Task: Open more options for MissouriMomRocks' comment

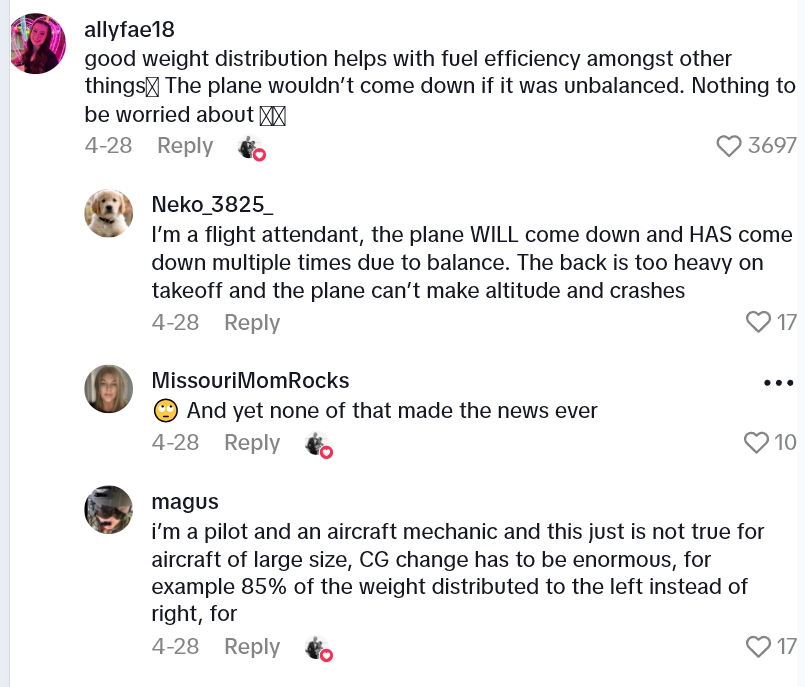Action: [x=778, y=383]
